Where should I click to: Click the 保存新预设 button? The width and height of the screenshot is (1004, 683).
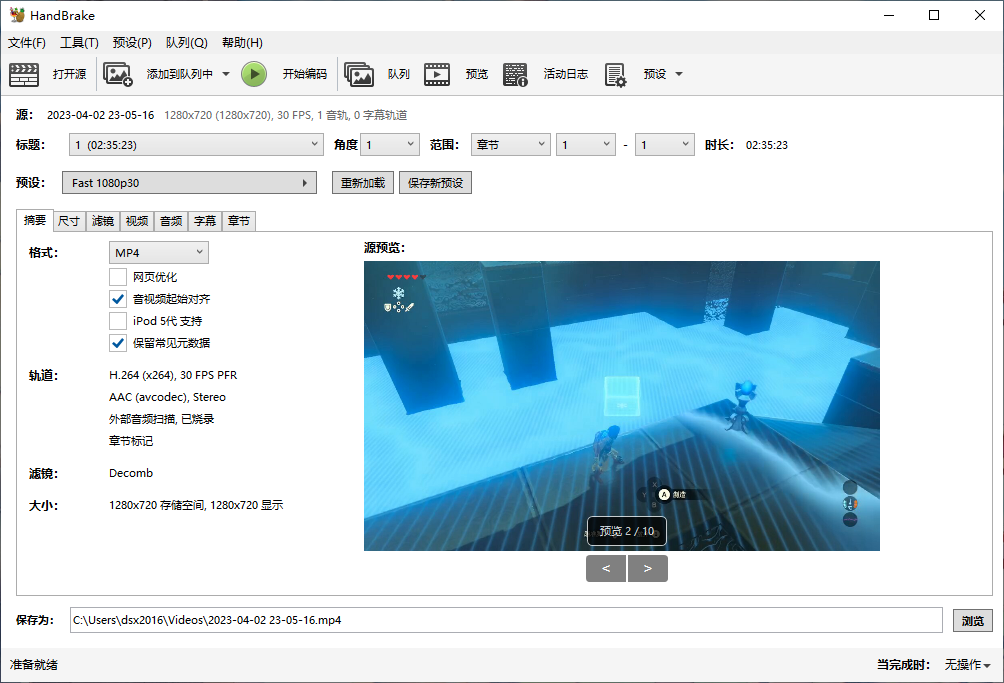(x=435, y=183)
